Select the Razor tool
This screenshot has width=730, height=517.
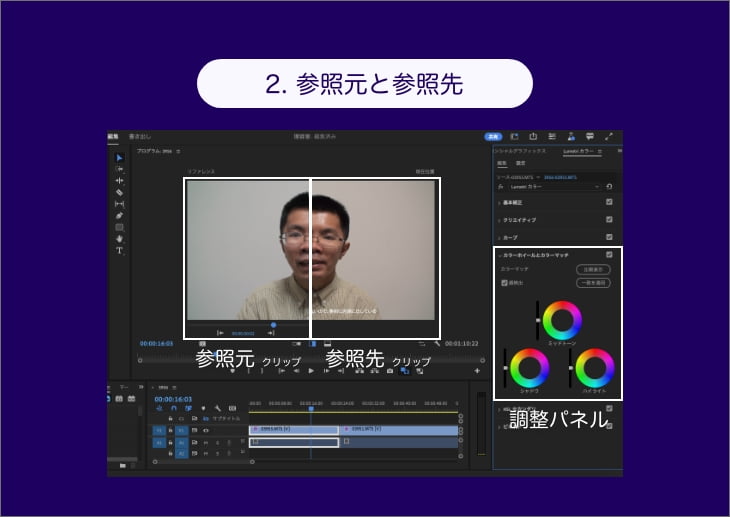[x=119, y=192]
